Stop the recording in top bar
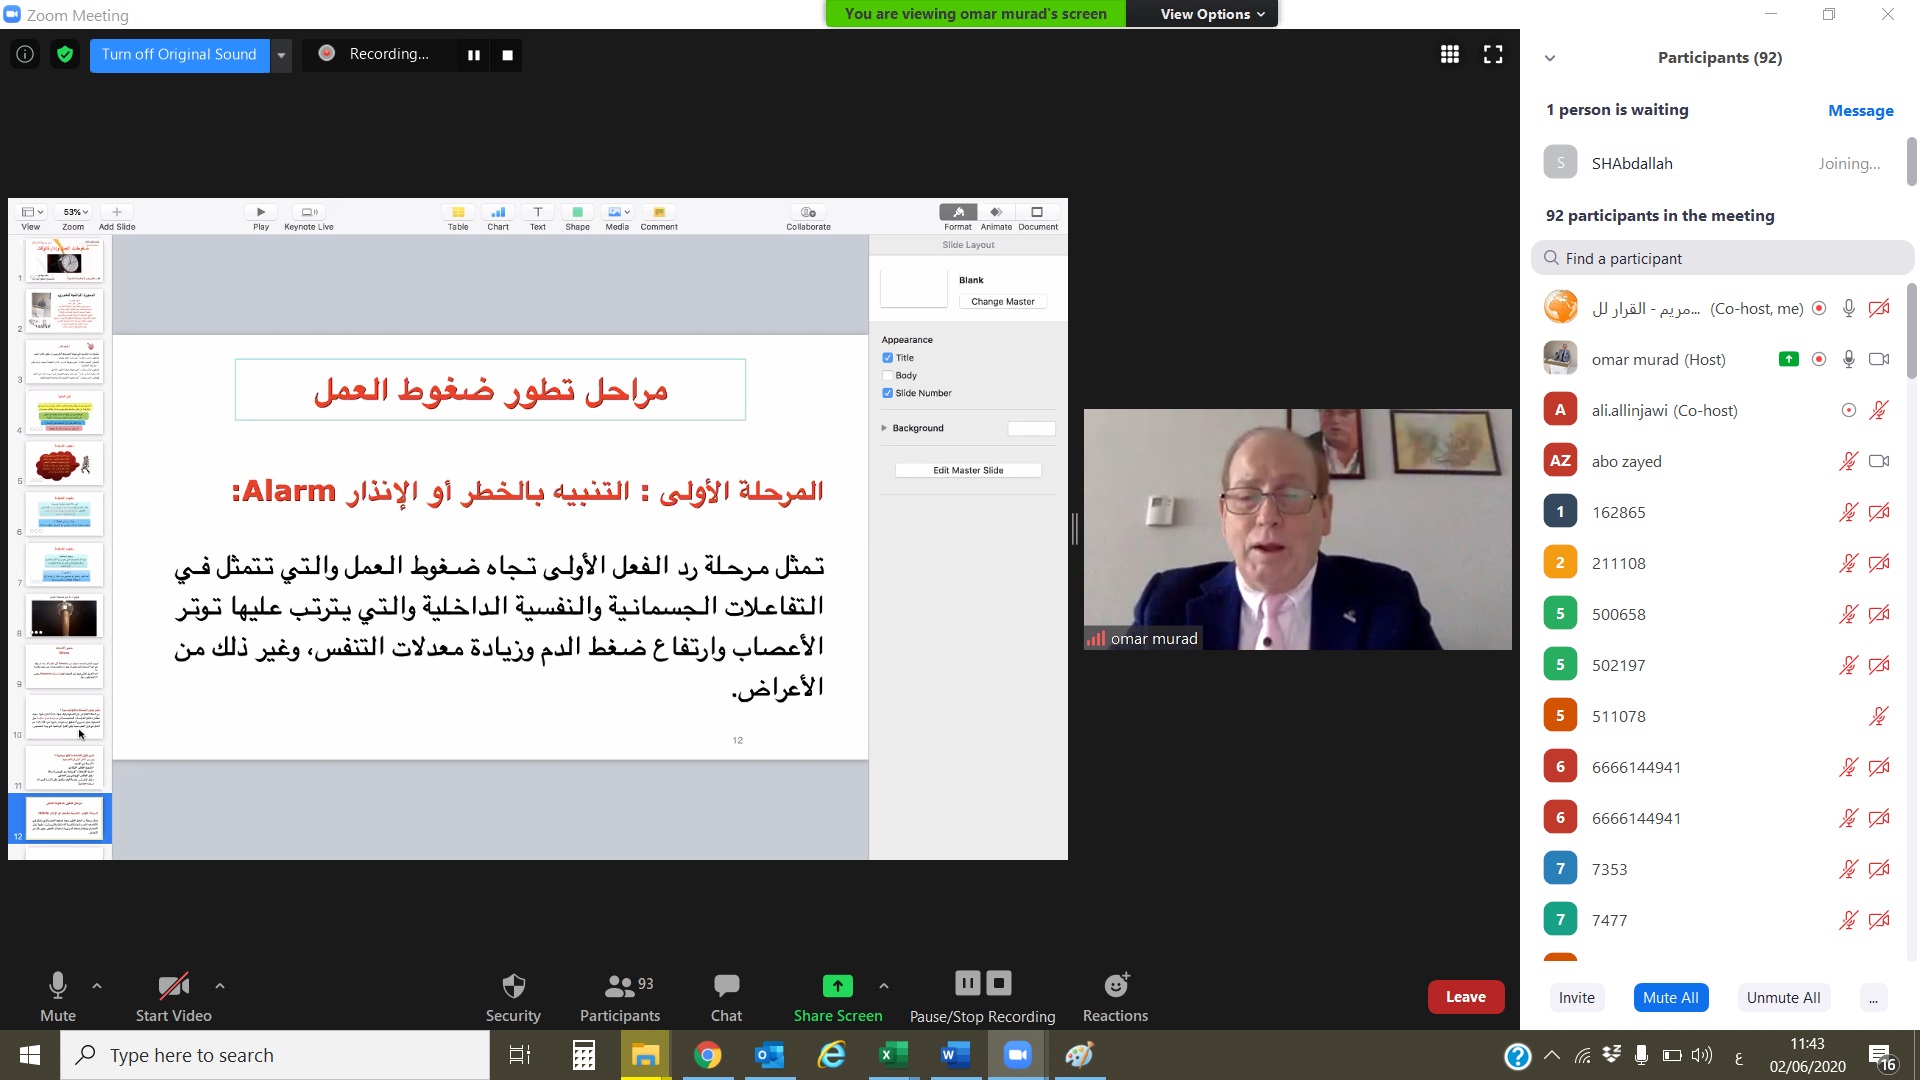This screenshot has width=1920, height=1080. (x=507, y=55)
